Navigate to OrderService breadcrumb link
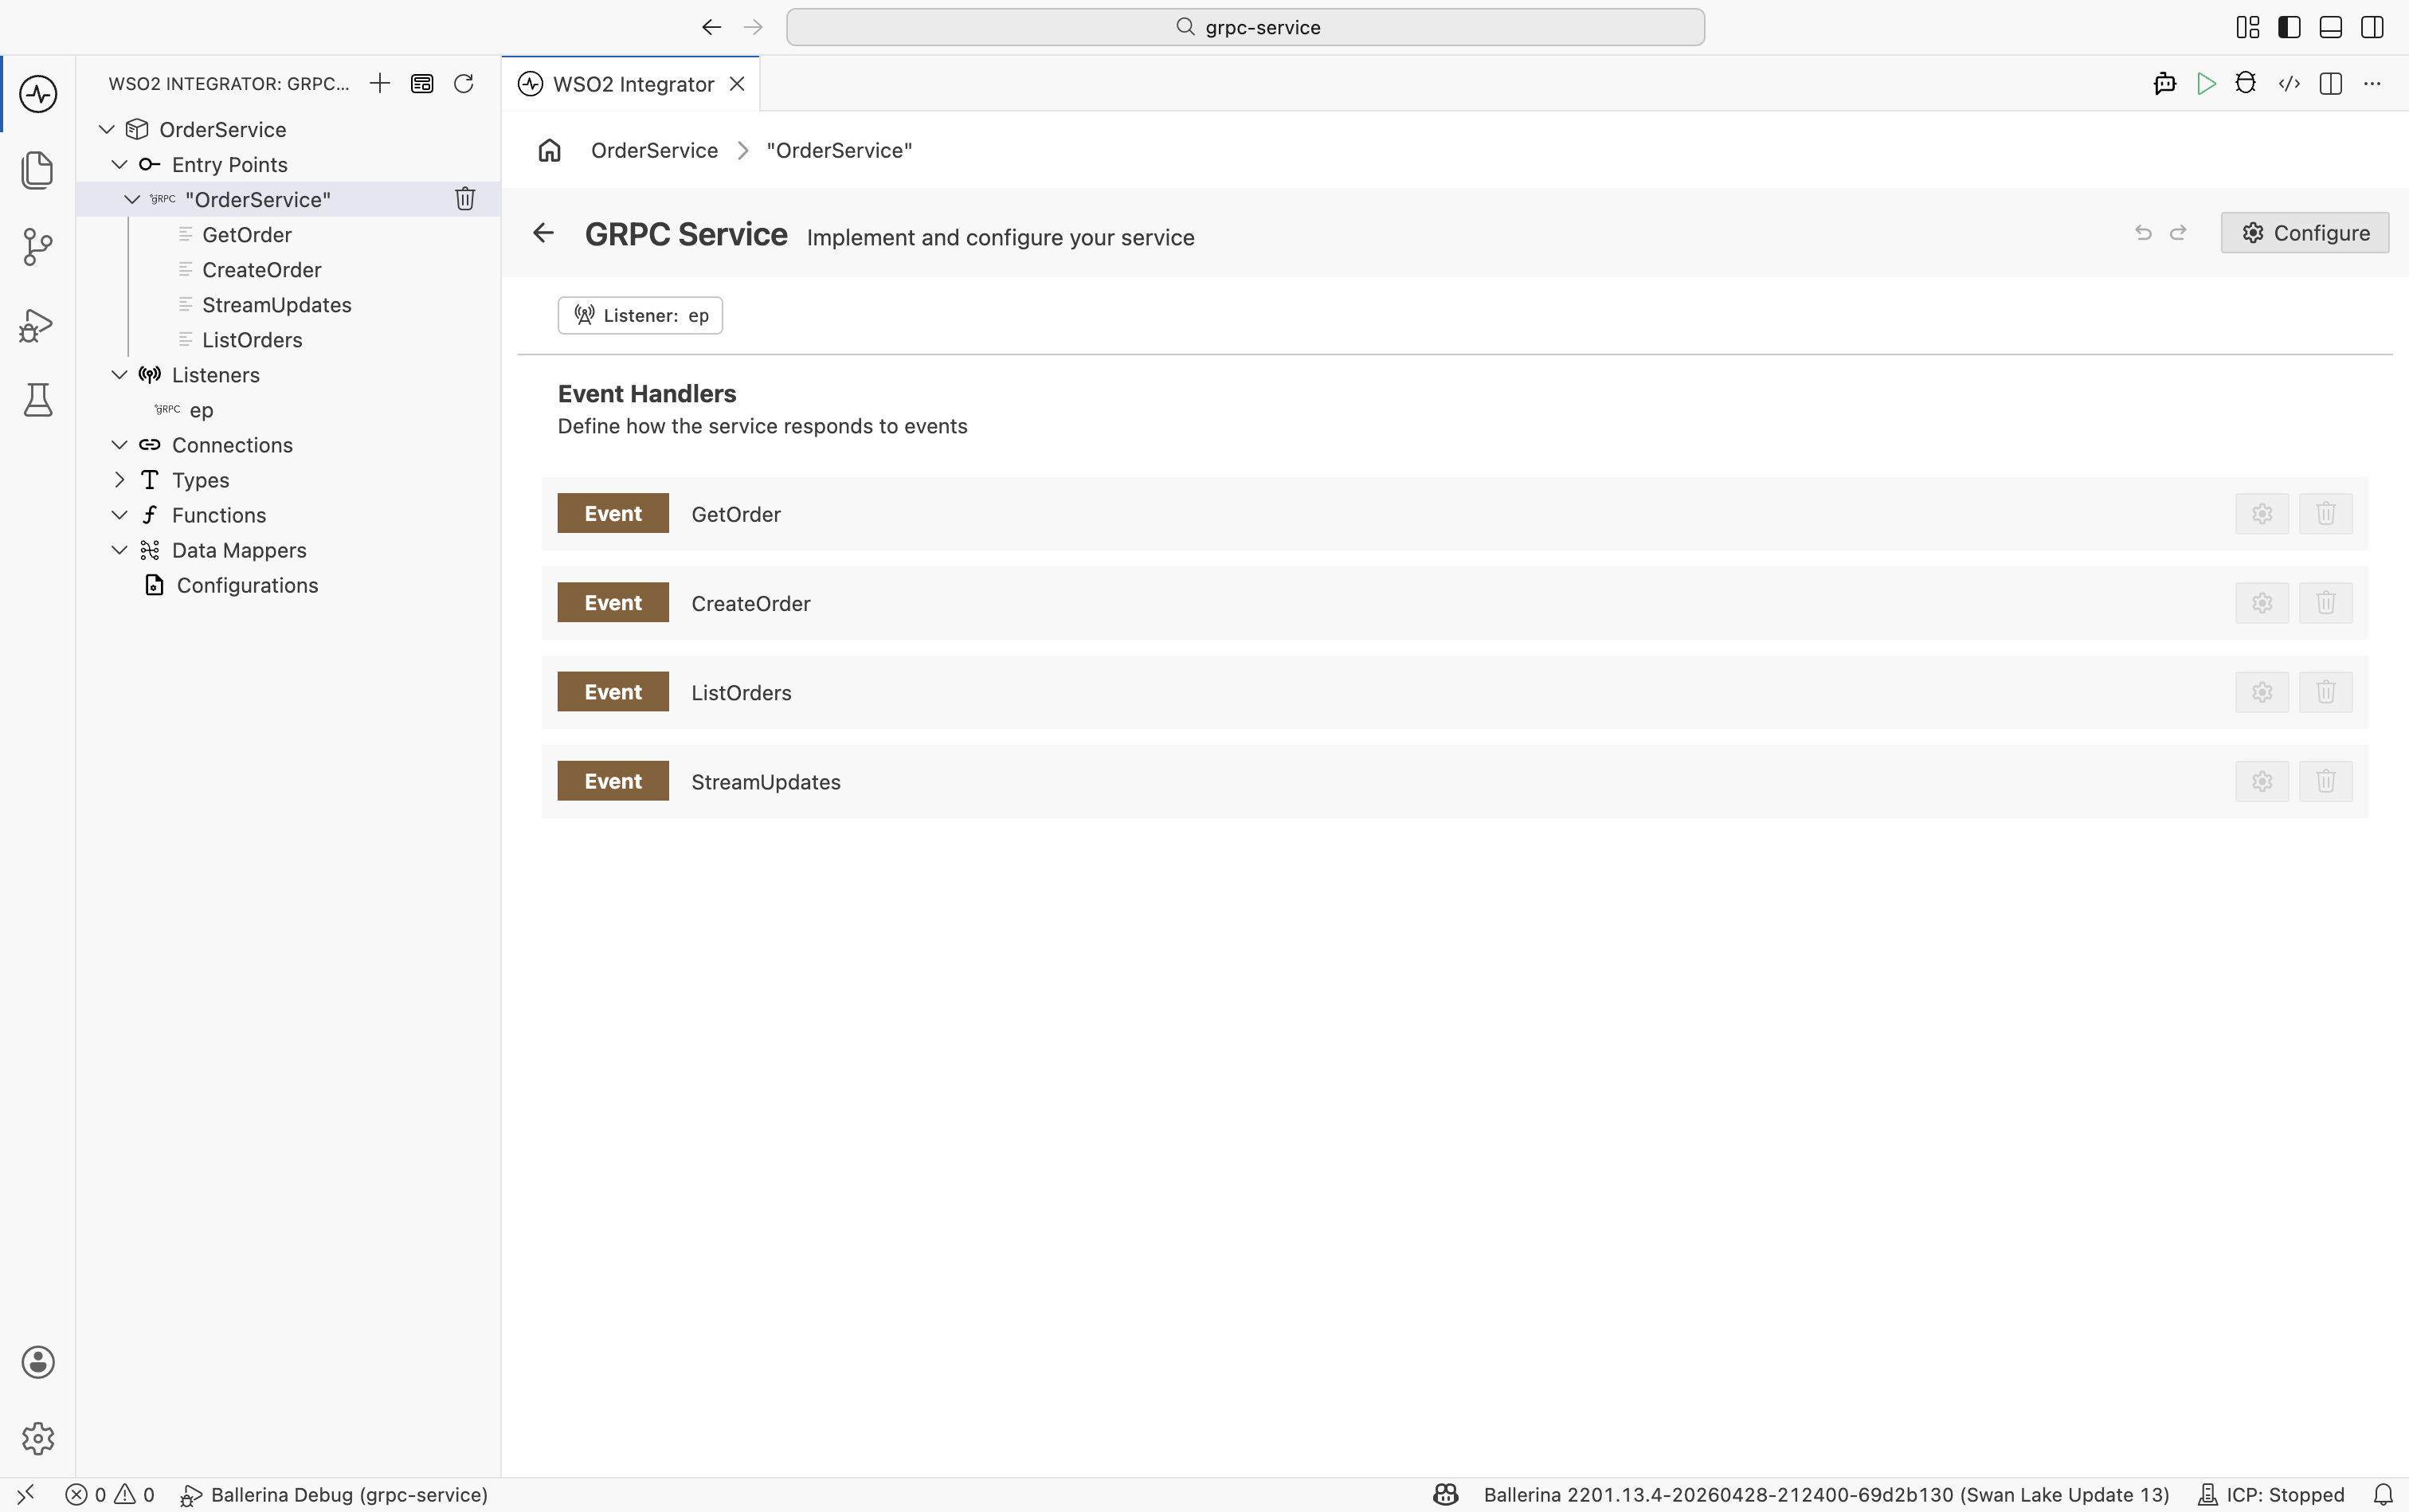The width and height of the screenshot is (2409, 1512). click(x=654, y=150)
